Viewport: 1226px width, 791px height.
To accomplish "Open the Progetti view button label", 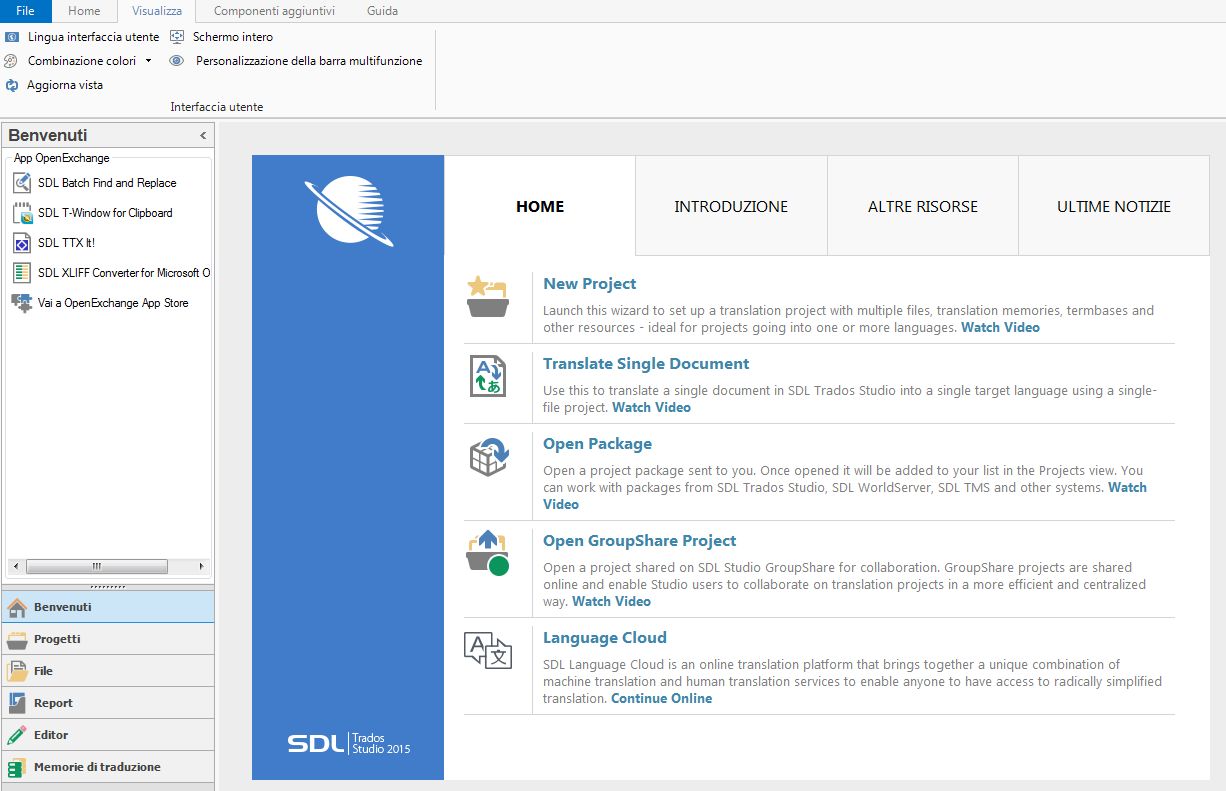I will coord(57,639).
